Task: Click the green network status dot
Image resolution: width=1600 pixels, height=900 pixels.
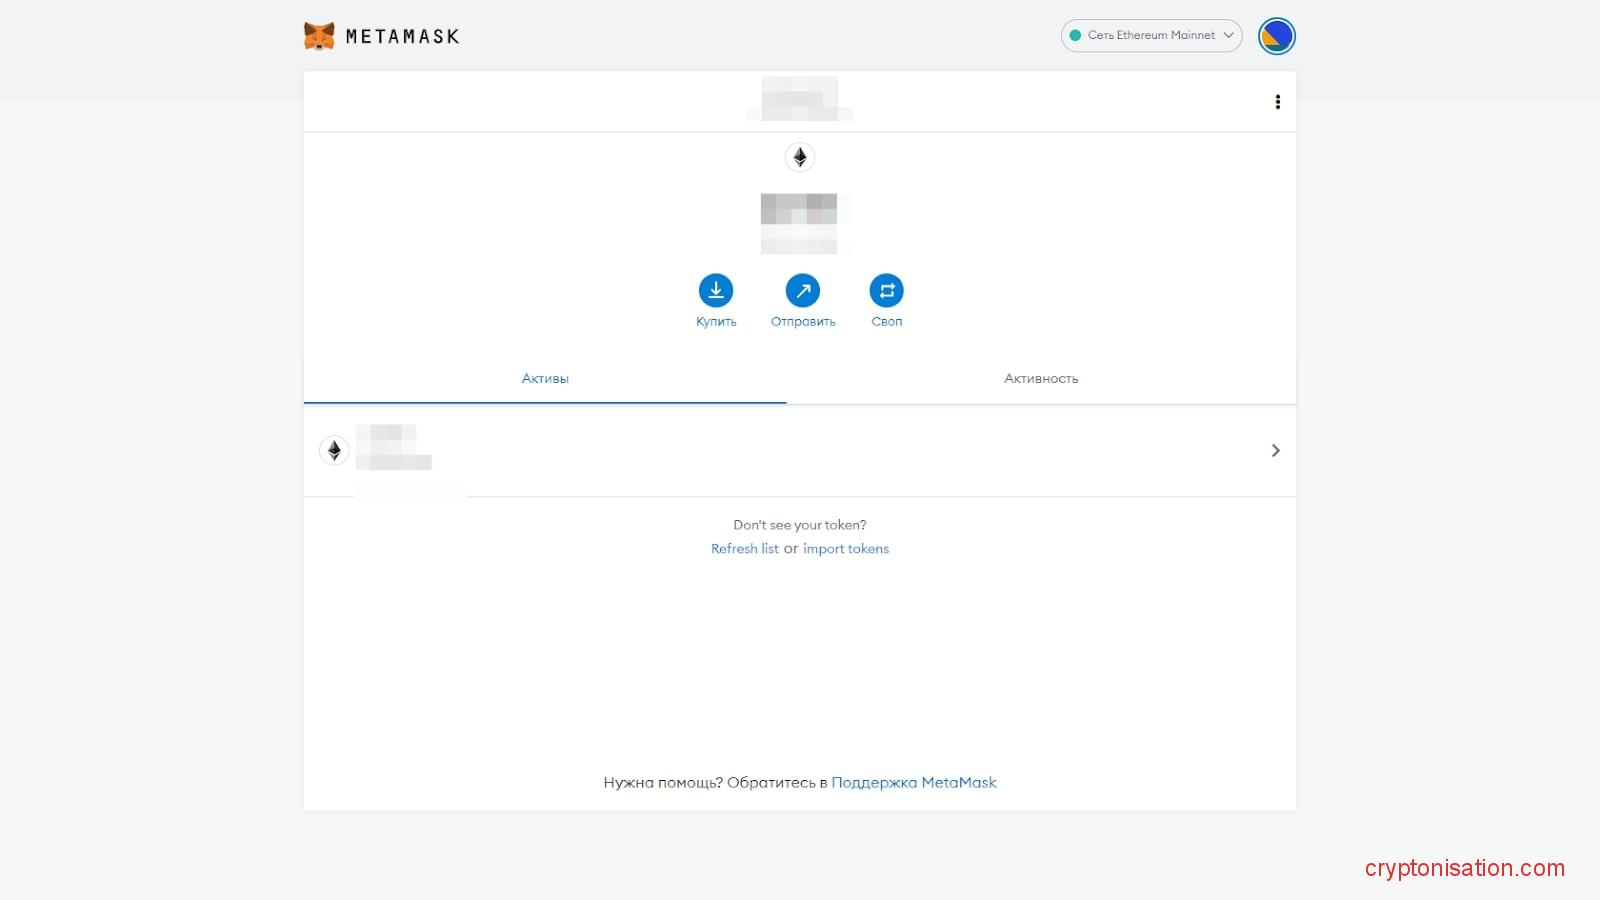Action: pos(1076,35)
